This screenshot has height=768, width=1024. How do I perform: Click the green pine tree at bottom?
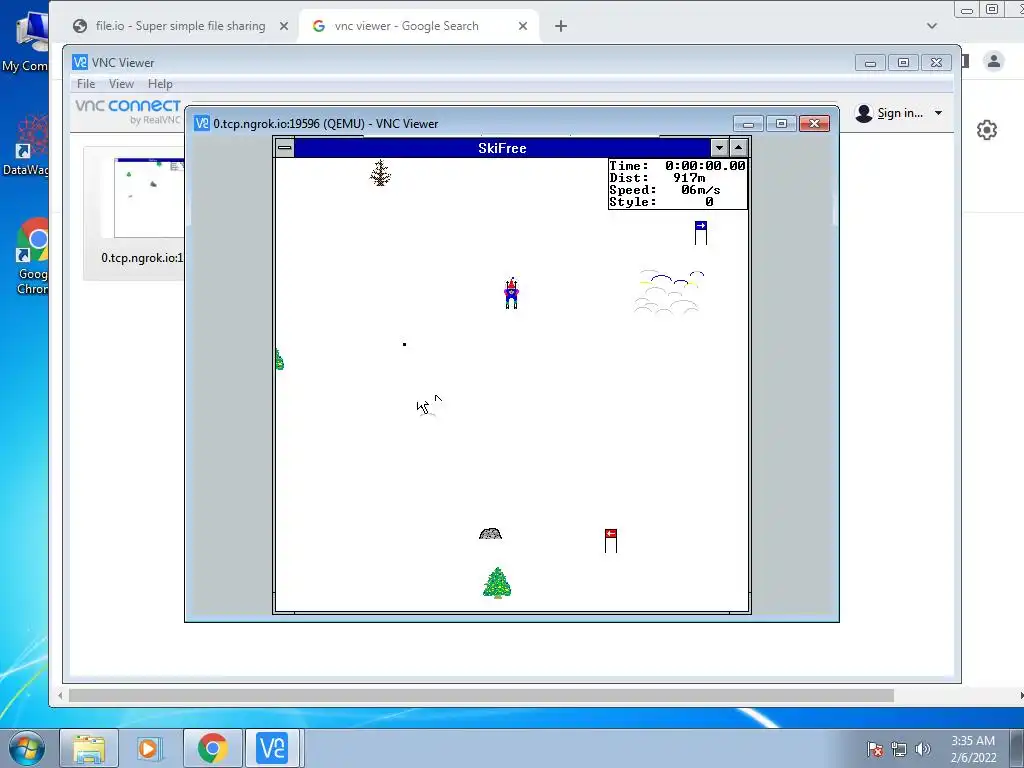[497, 583]
